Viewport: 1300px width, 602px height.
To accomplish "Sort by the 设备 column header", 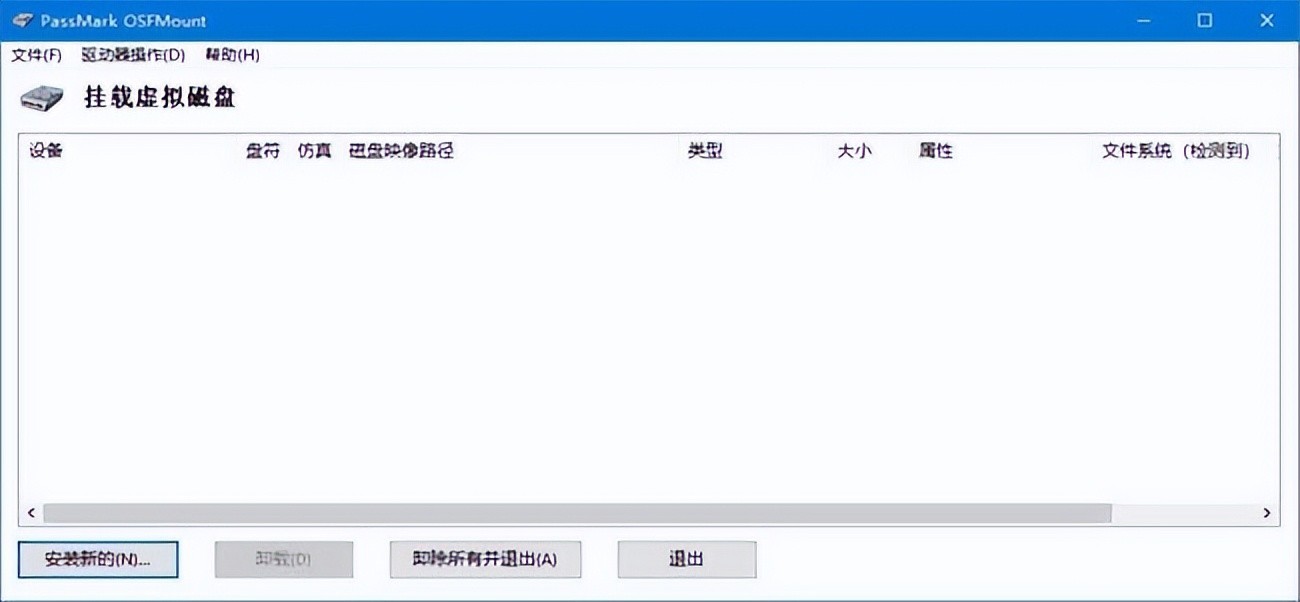I will pos(46,151).
